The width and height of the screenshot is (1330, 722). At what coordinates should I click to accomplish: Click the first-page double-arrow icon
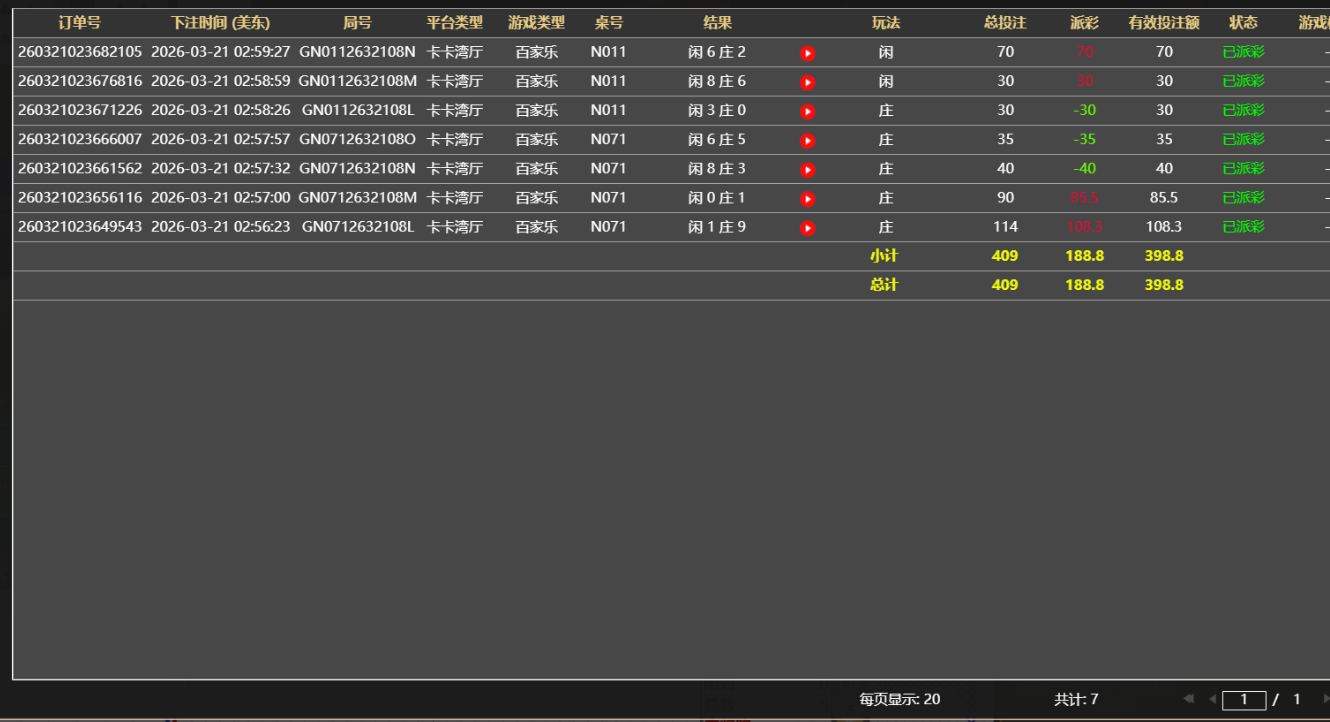[x=1188, y=699]
